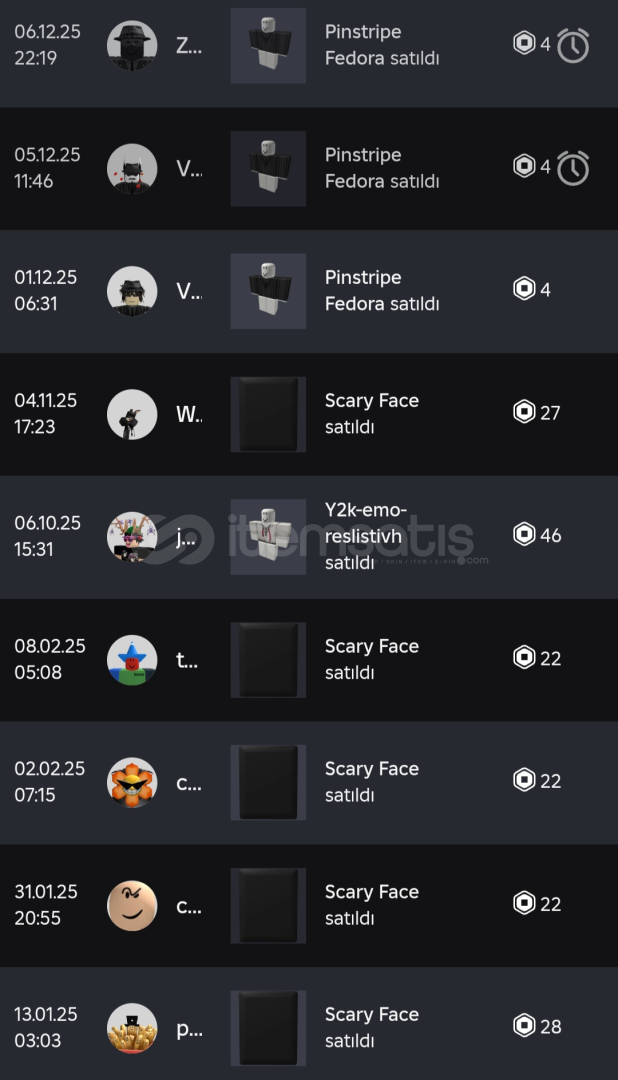
Task: Open Y2k-emo-reslistivh item thumbnail
Action: [268, 536]
